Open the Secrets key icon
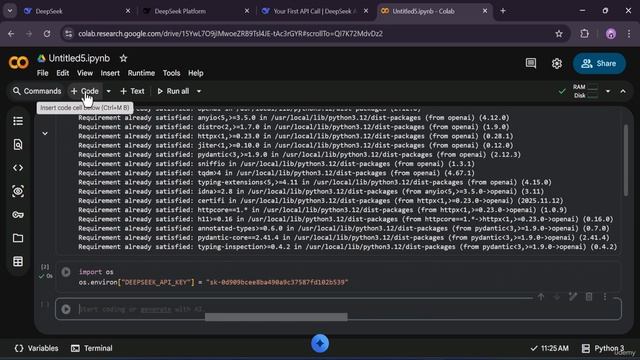 tap(18, 214)
